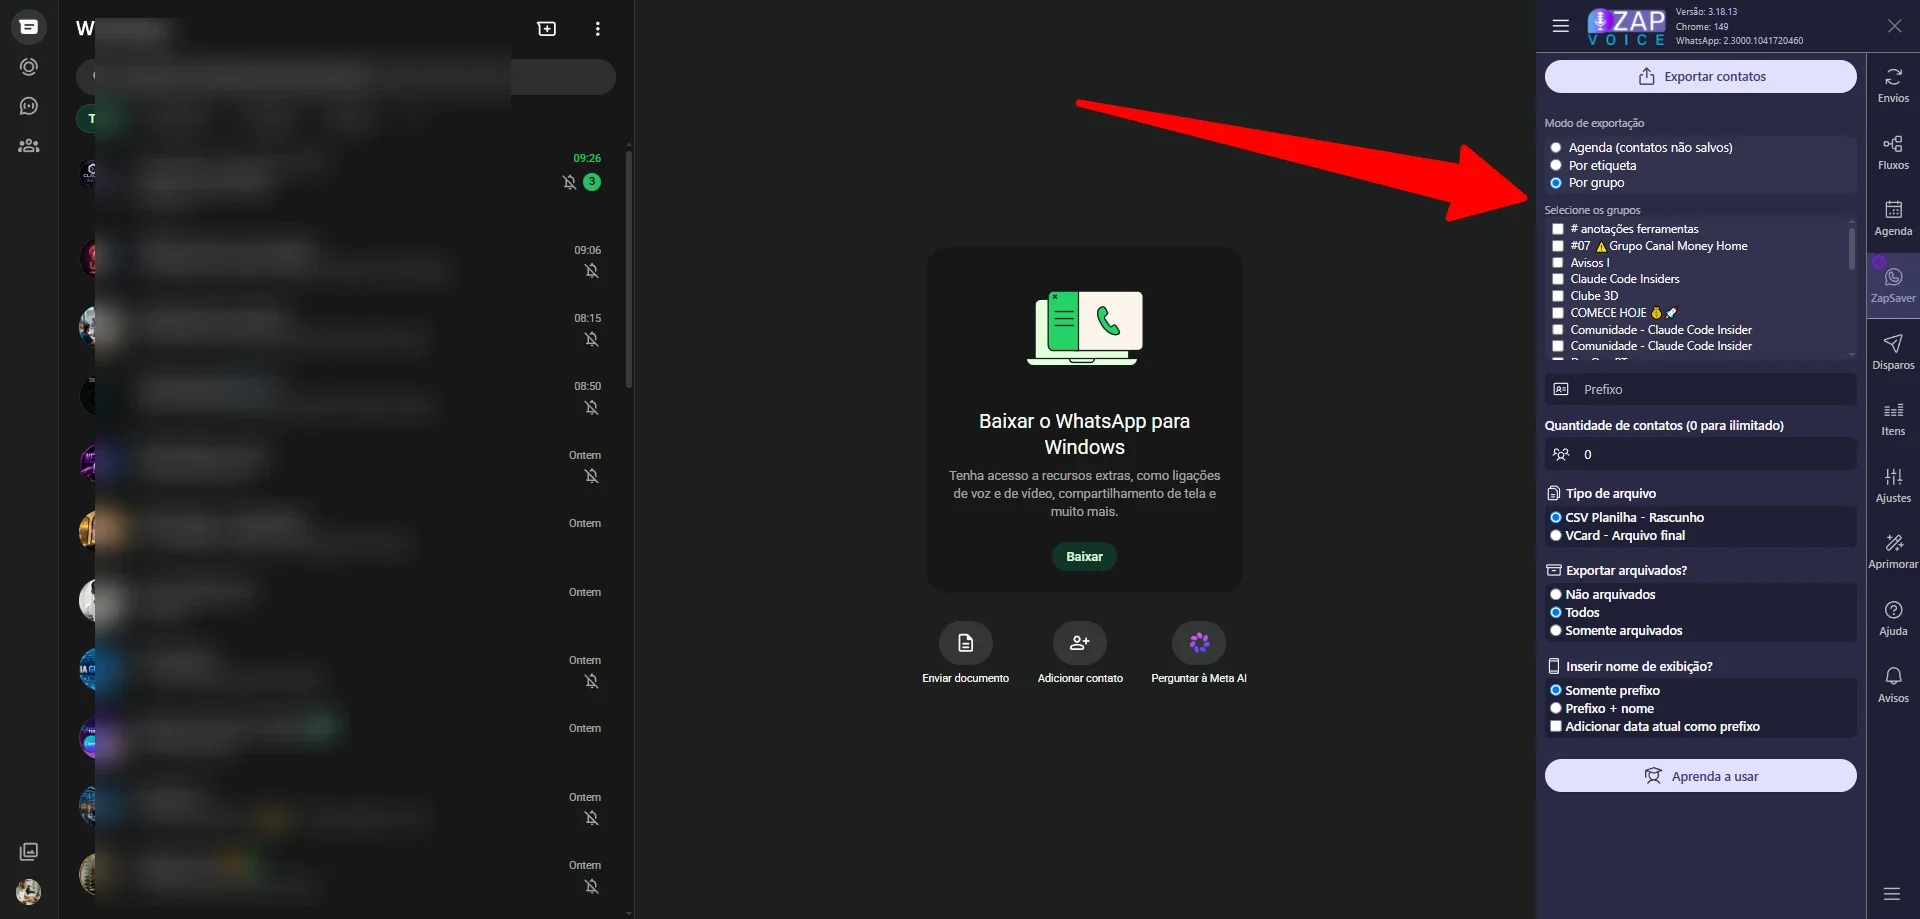Open WhatsApp Channels icon in left rail
1920x919 pixels.
click(29, 106)
